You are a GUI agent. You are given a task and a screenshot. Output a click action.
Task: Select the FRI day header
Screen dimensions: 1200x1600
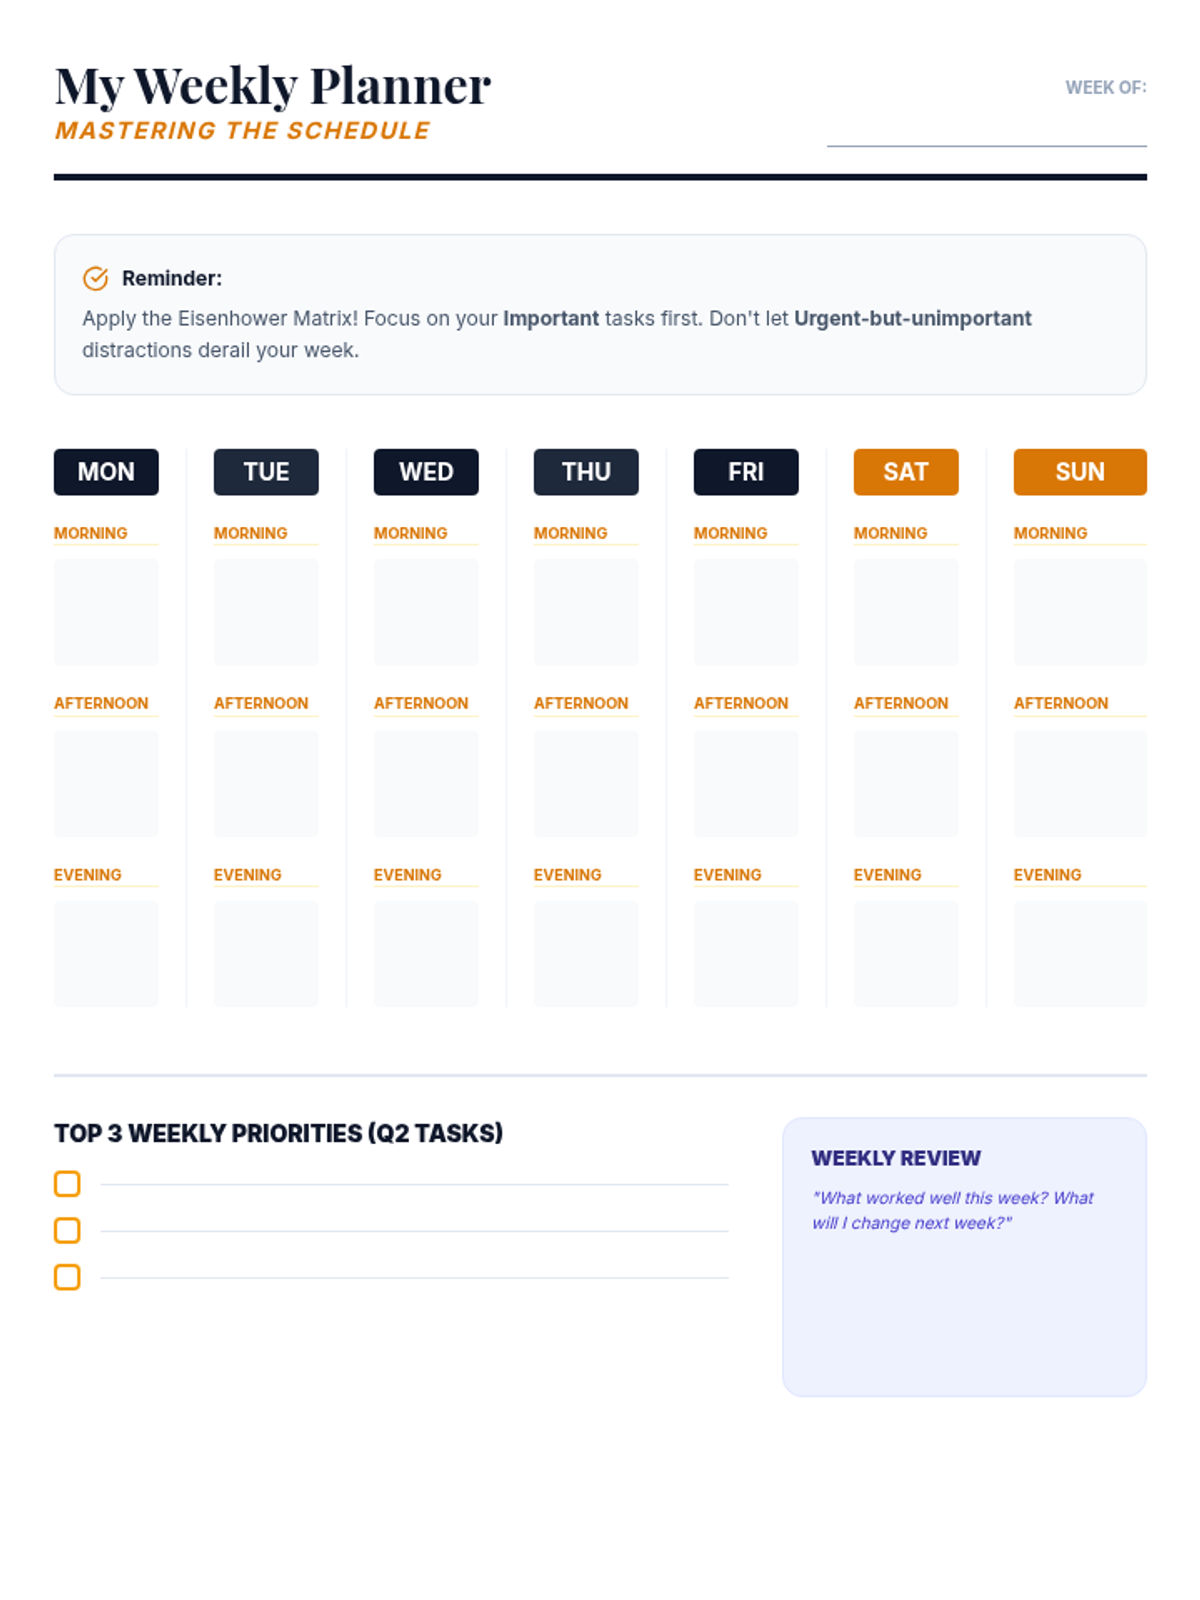(746, 472)
